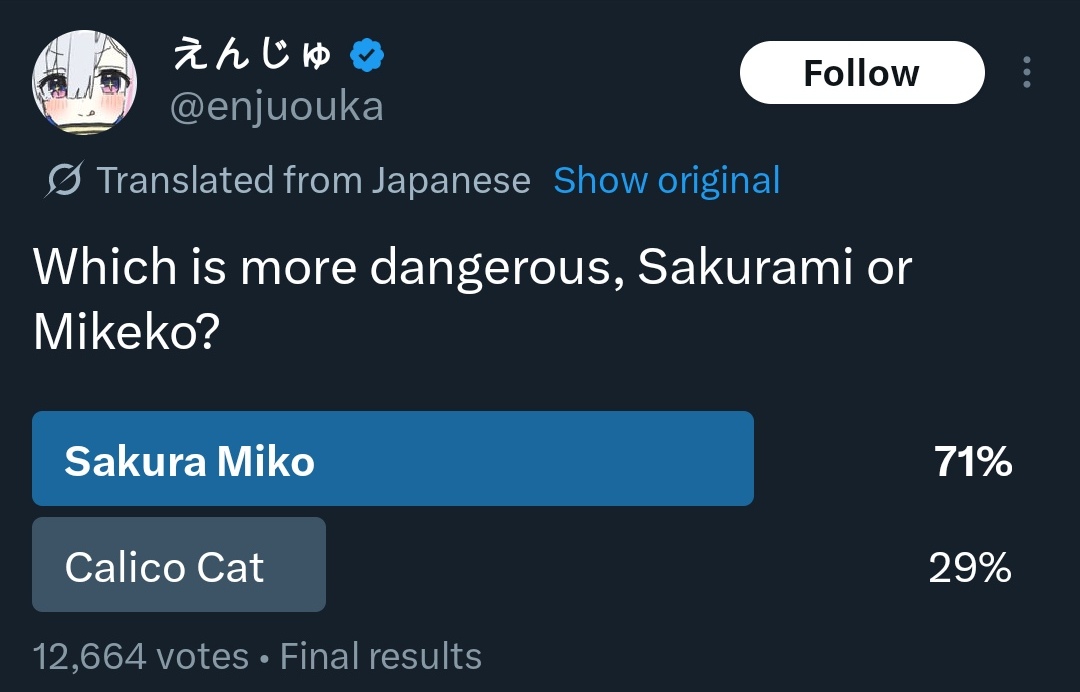Click the 12,664 votes count
Screen dimensions: 1080x692
(x=141, y=656)
